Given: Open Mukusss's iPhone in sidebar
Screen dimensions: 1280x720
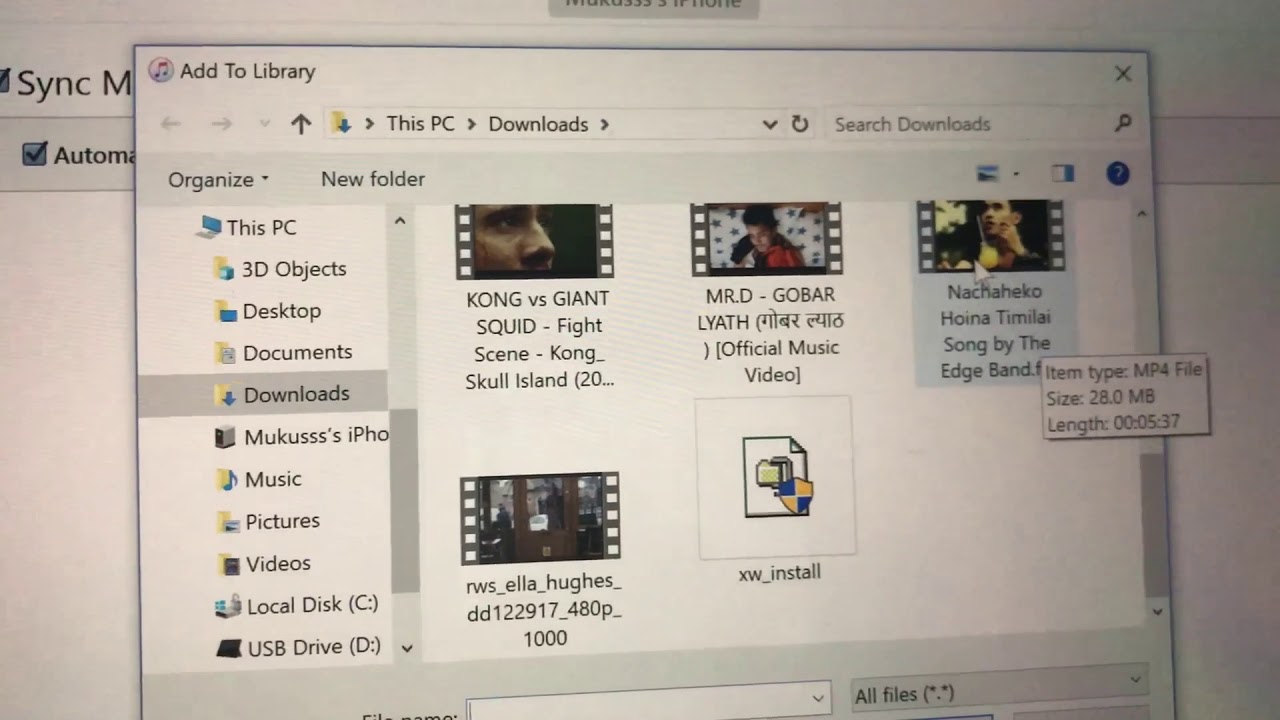Looking at the screenshot, I should coord(315,436).
